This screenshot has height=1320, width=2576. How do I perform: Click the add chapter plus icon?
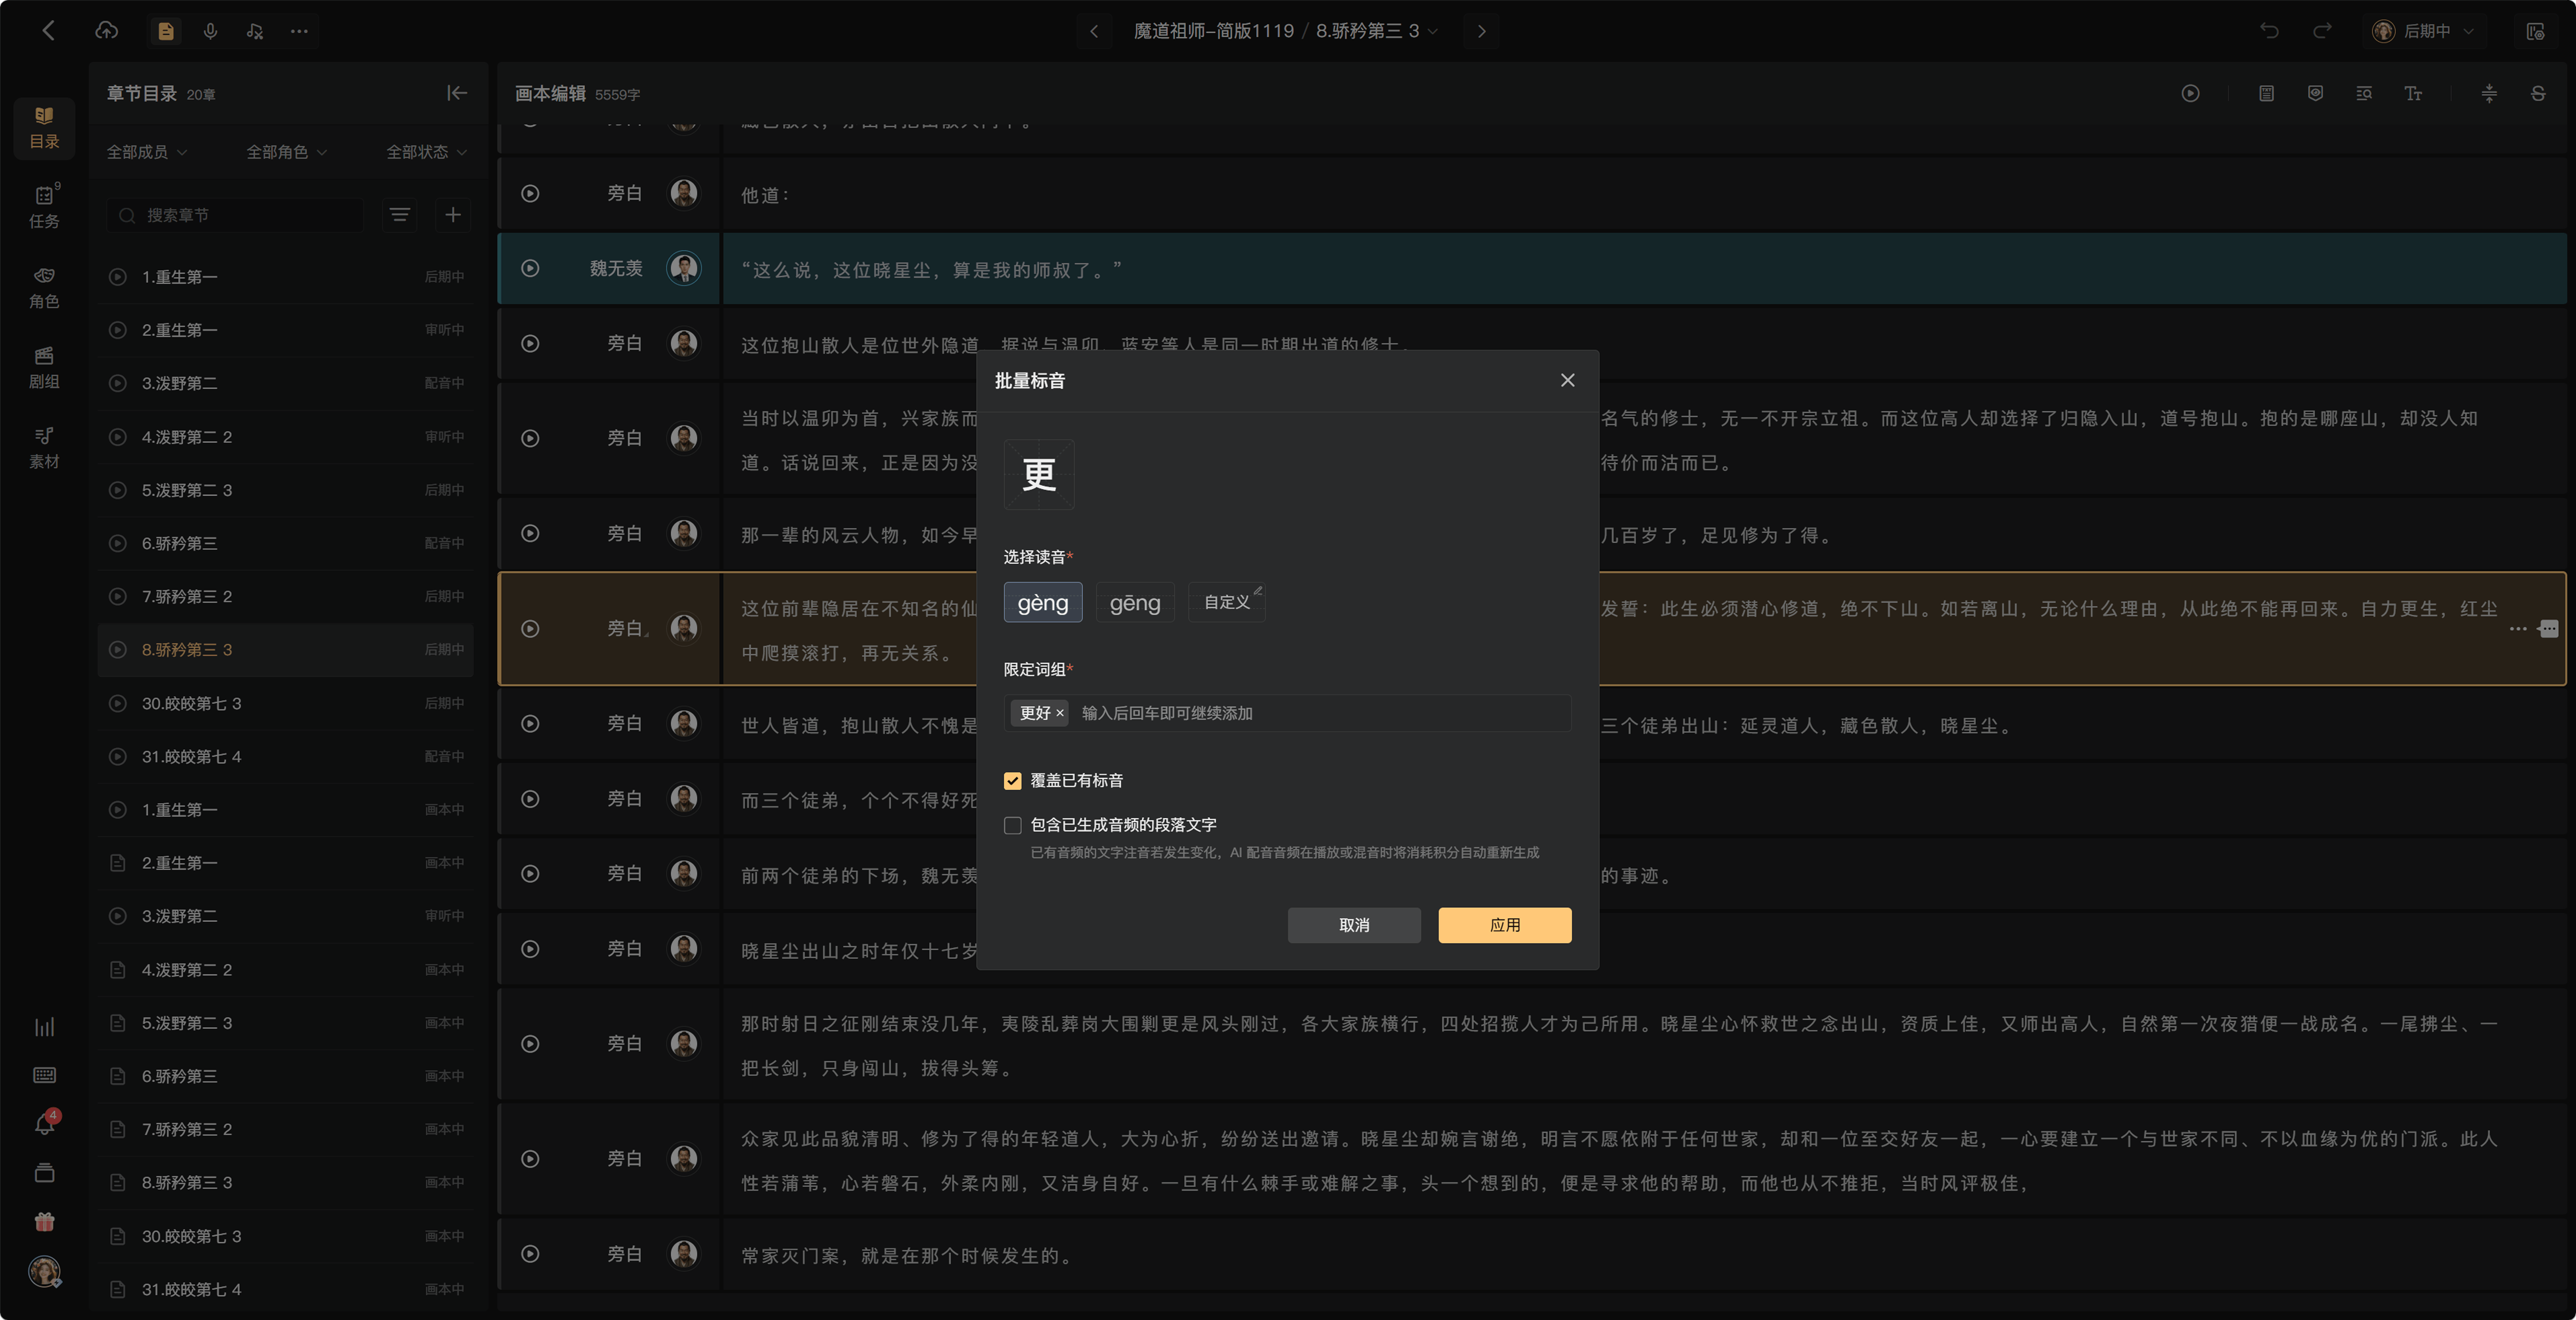coord(453,215)
